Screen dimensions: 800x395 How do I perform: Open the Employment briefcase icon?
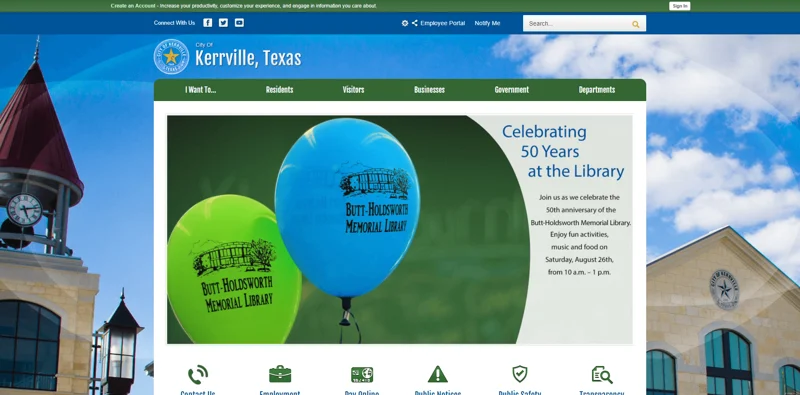(x=280, y=374)
